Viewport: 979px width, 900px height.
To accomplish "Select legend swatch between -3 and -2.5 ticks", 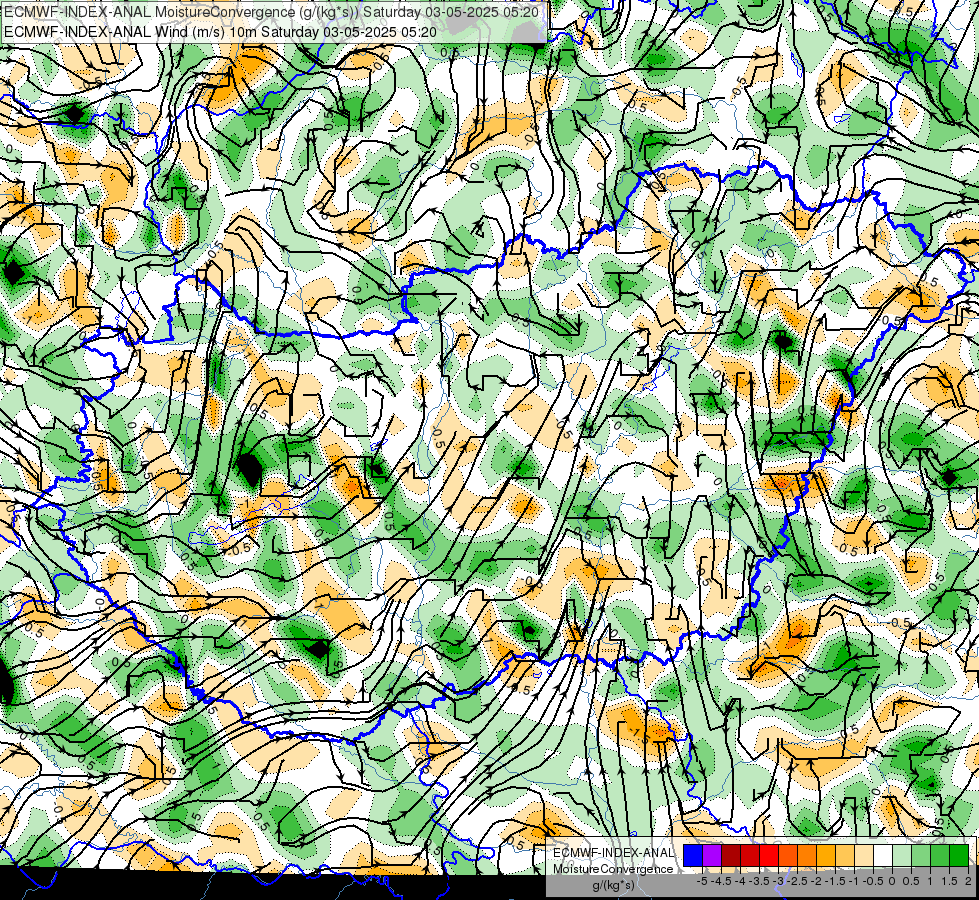I will click(x=788, y=856).
